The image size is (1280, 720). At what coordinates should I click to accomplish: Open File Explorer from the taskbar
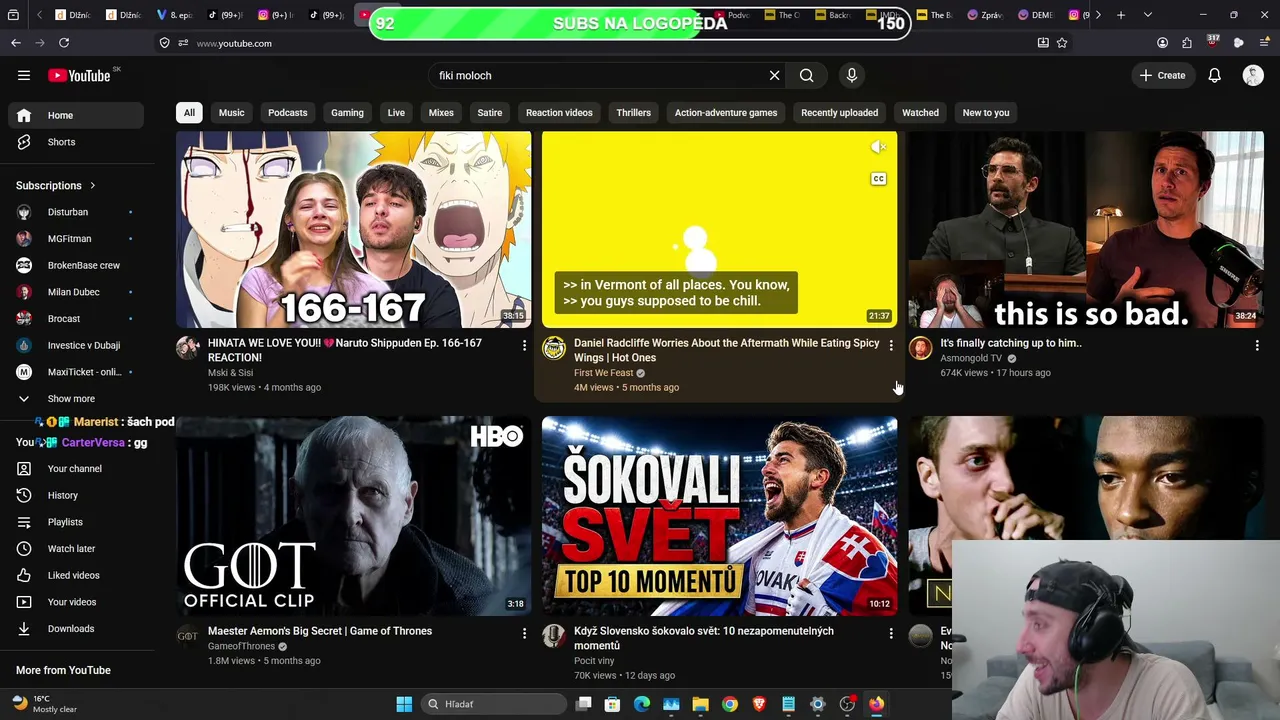click(700, 704)
